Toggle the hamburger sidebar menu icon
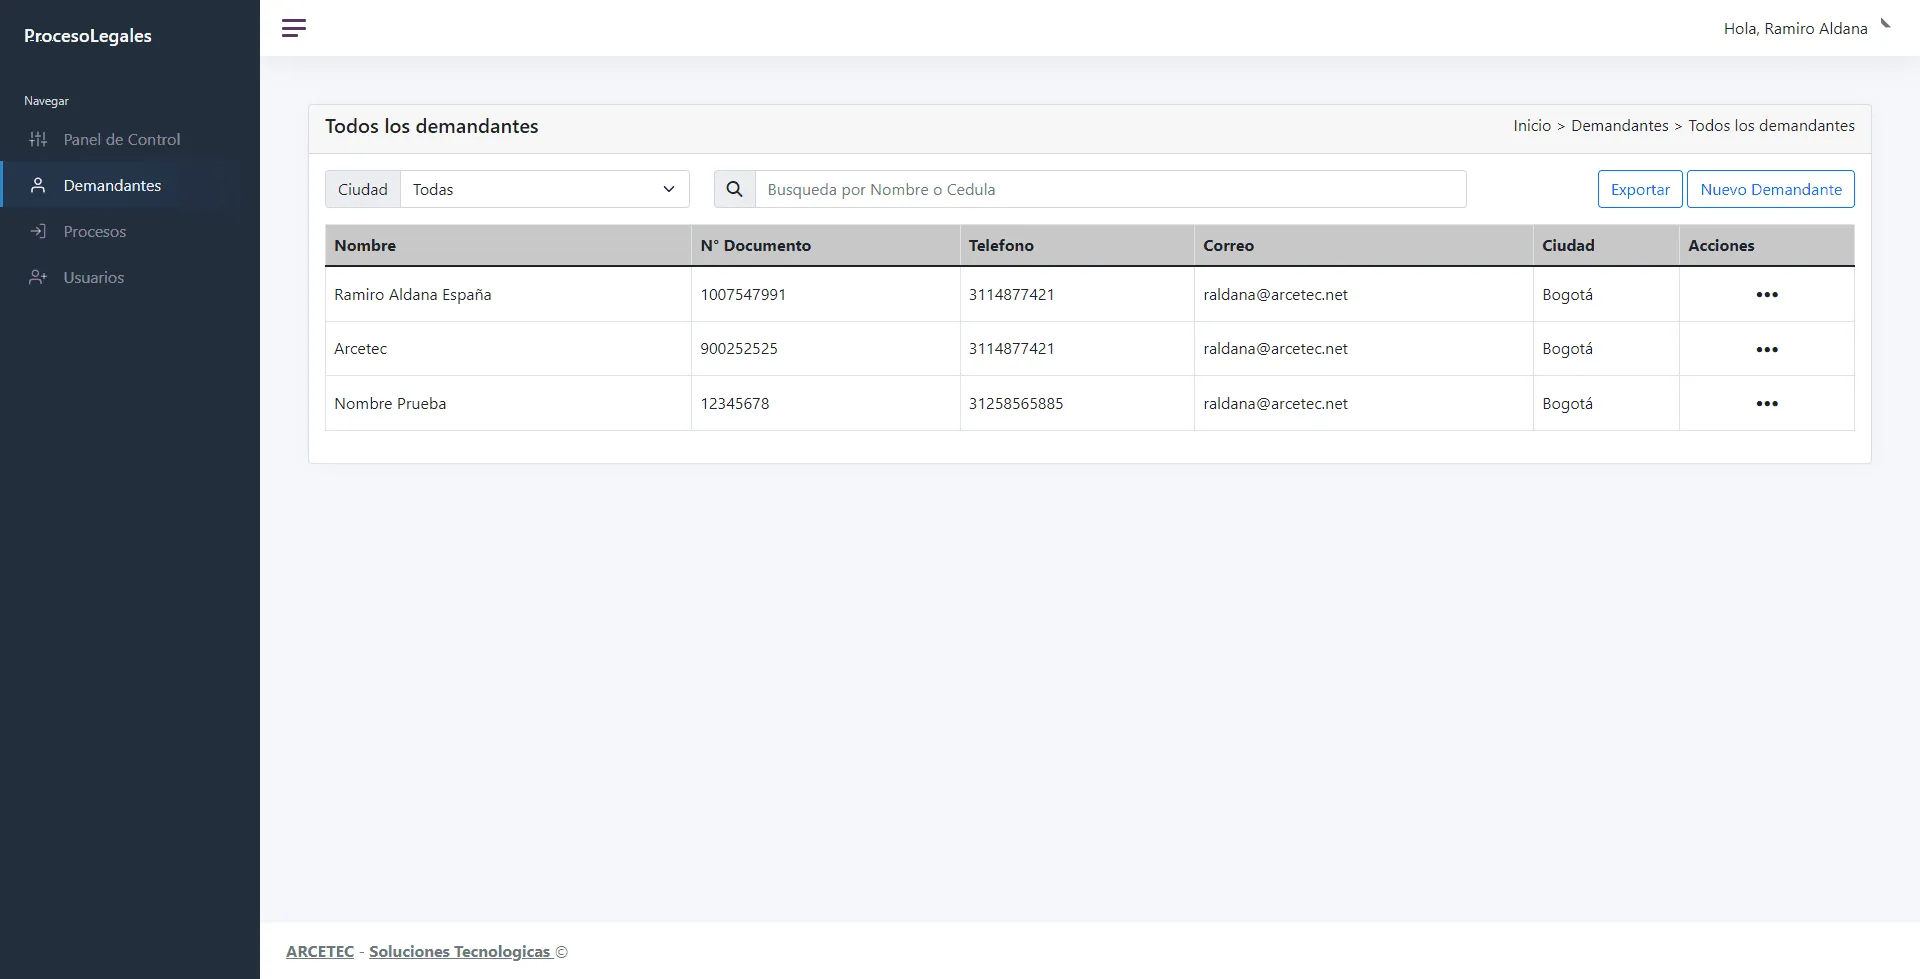The height and width of the screenshot is (979, 1920). click(x=293, y=28)
